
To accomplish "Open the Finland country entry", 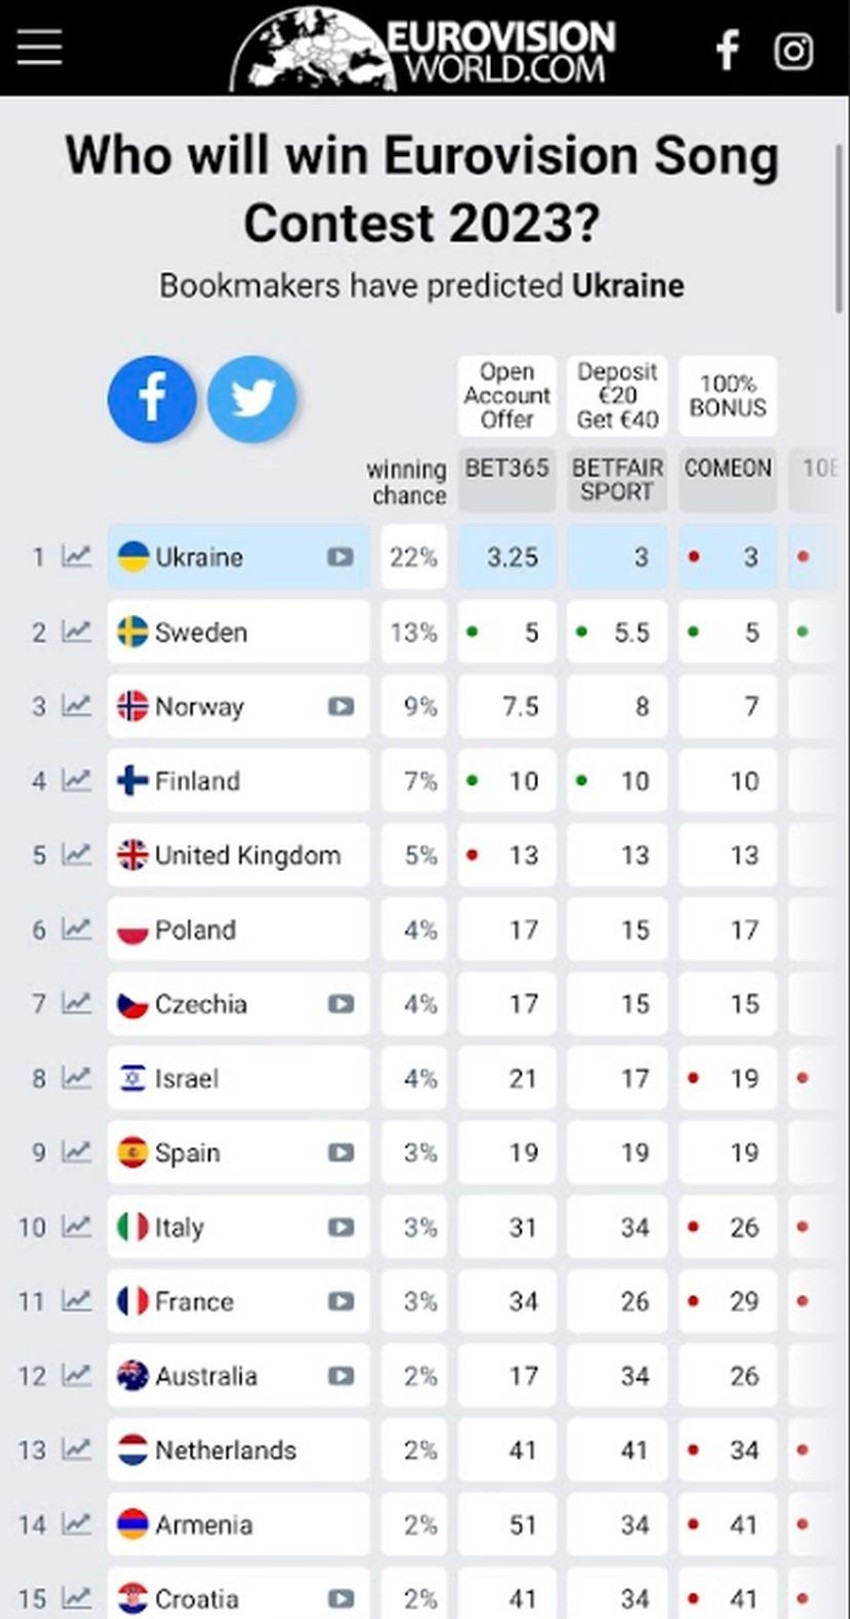I will [x=198, y=781].
